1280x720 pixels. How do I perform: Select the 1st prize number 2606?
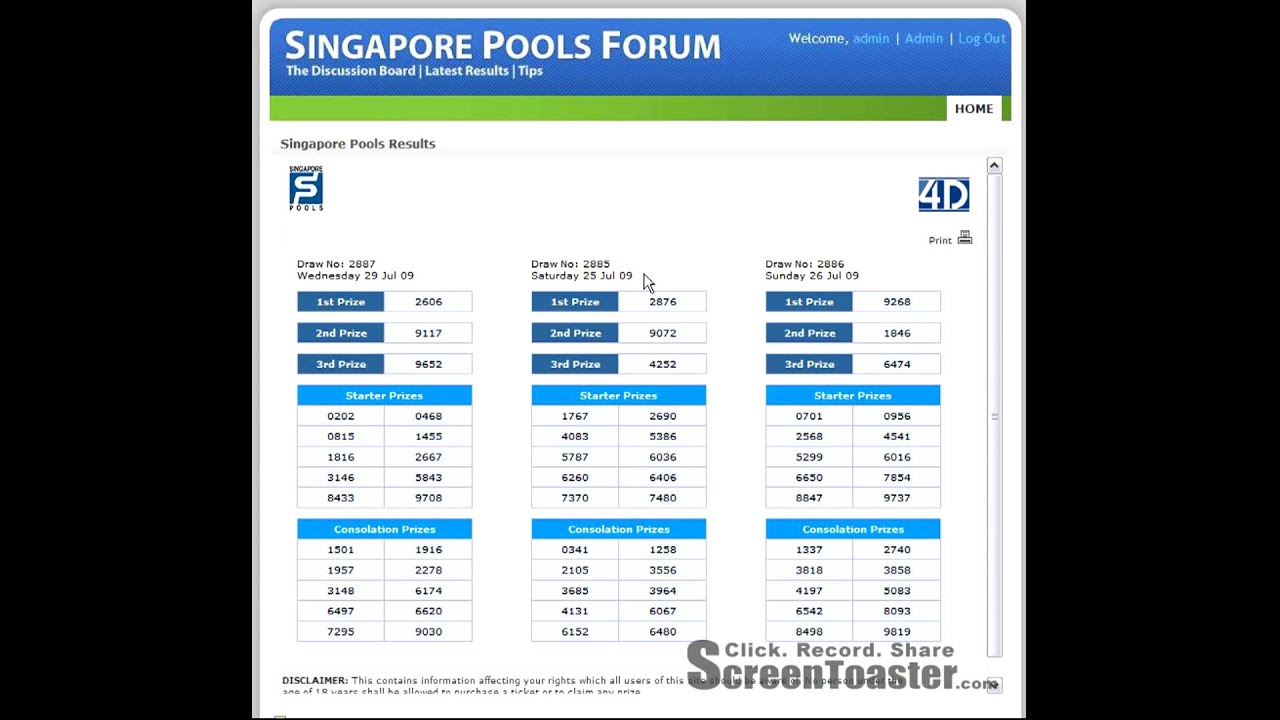(428, 302)
